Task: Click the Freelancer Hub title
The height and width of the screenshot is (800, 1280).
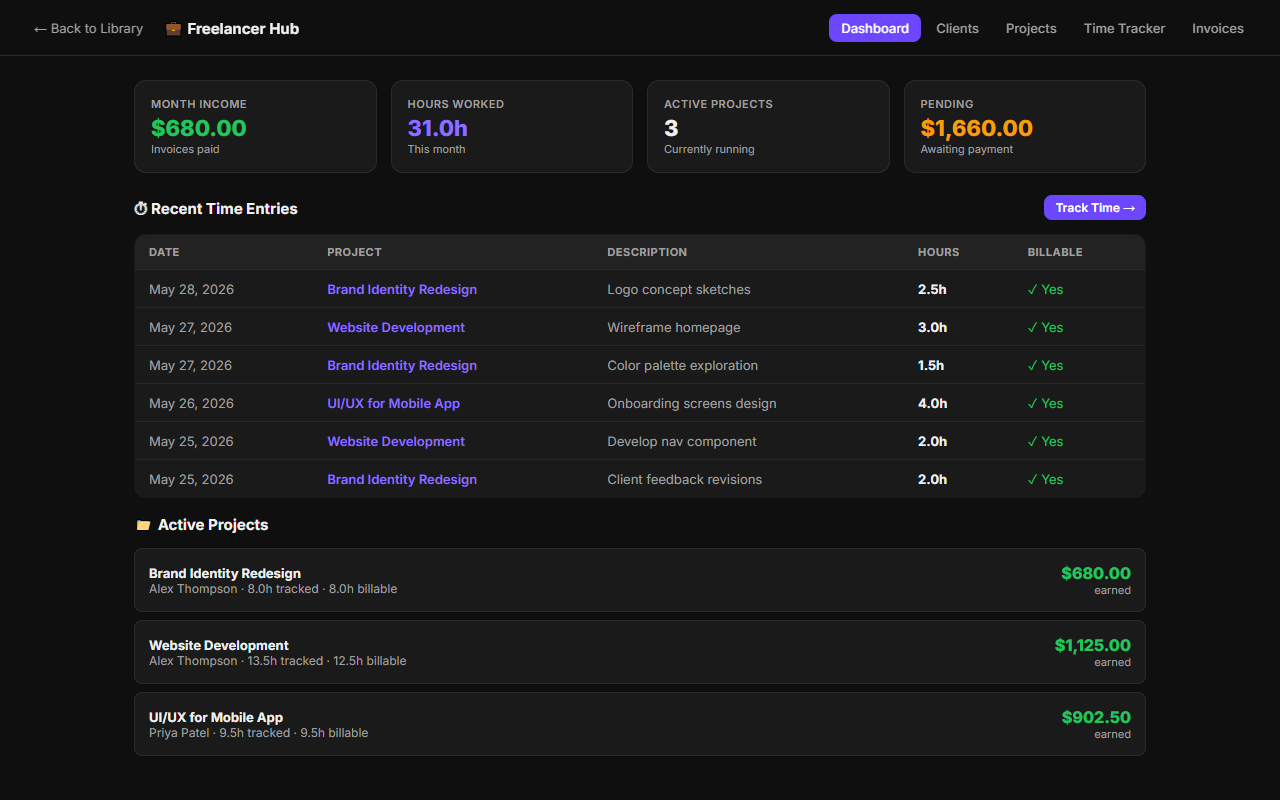Action: click(x=243, y=28)
